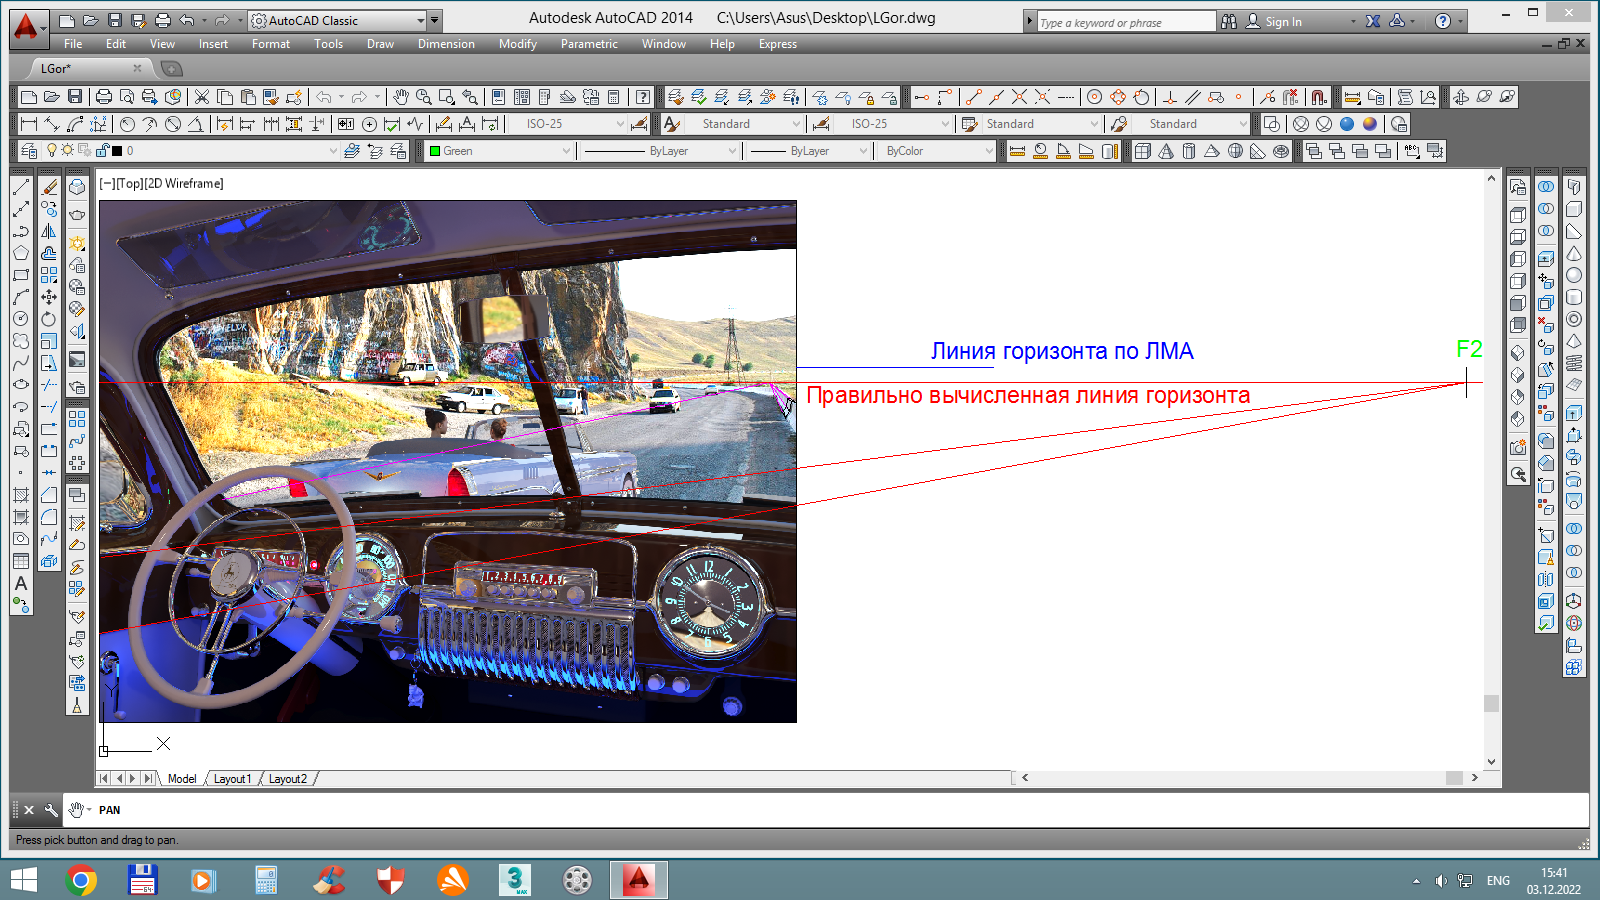Click the black layer 0 color swatch

(117, 151)
